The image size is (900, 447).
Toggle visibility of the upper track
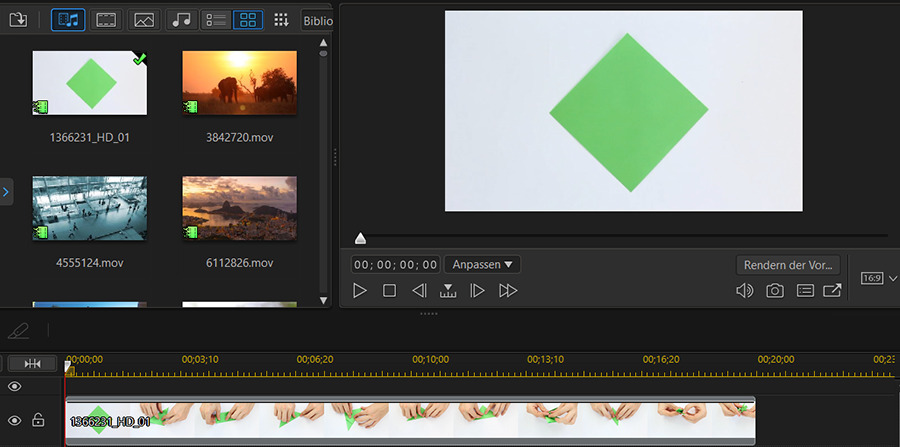[15, 386]
